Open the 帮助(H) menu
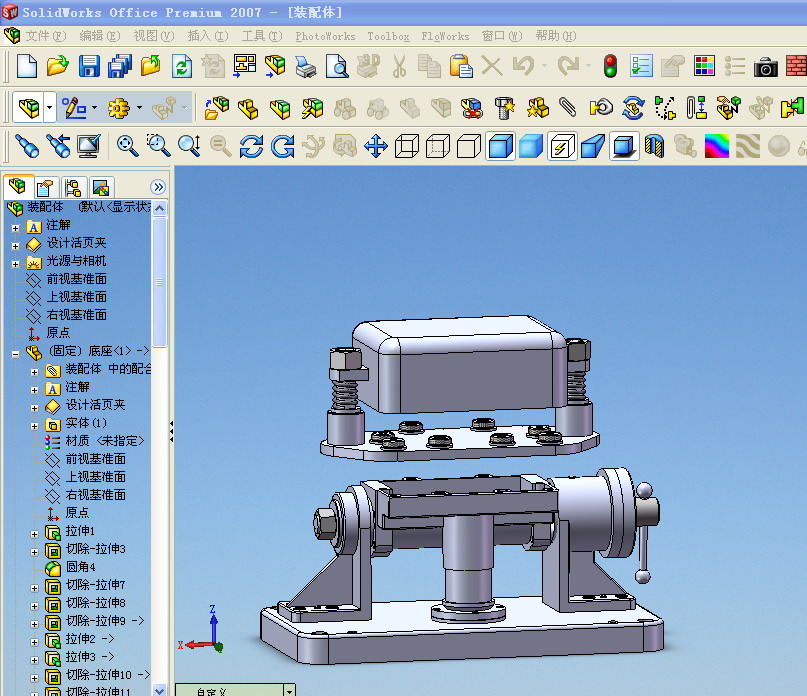Image resolution: width=807 pixels, height=696 pixels. click(x=555, y=36)
